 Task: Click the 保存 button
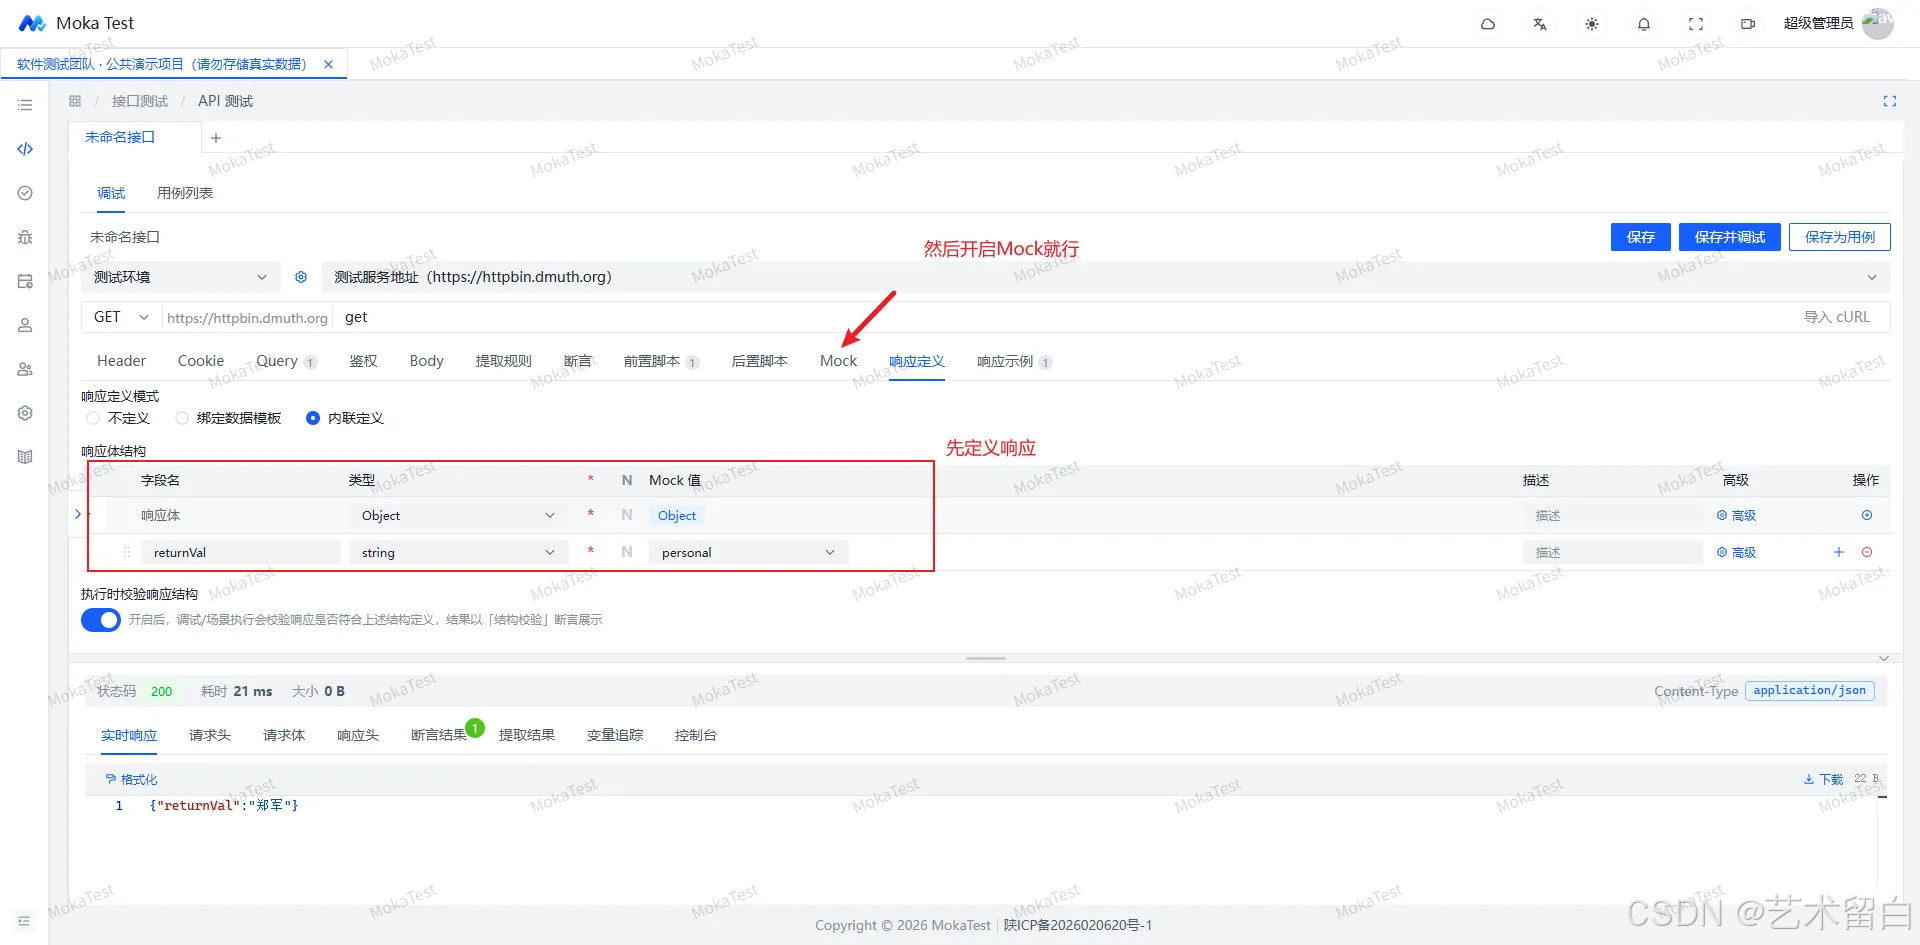coord(1641,237)
